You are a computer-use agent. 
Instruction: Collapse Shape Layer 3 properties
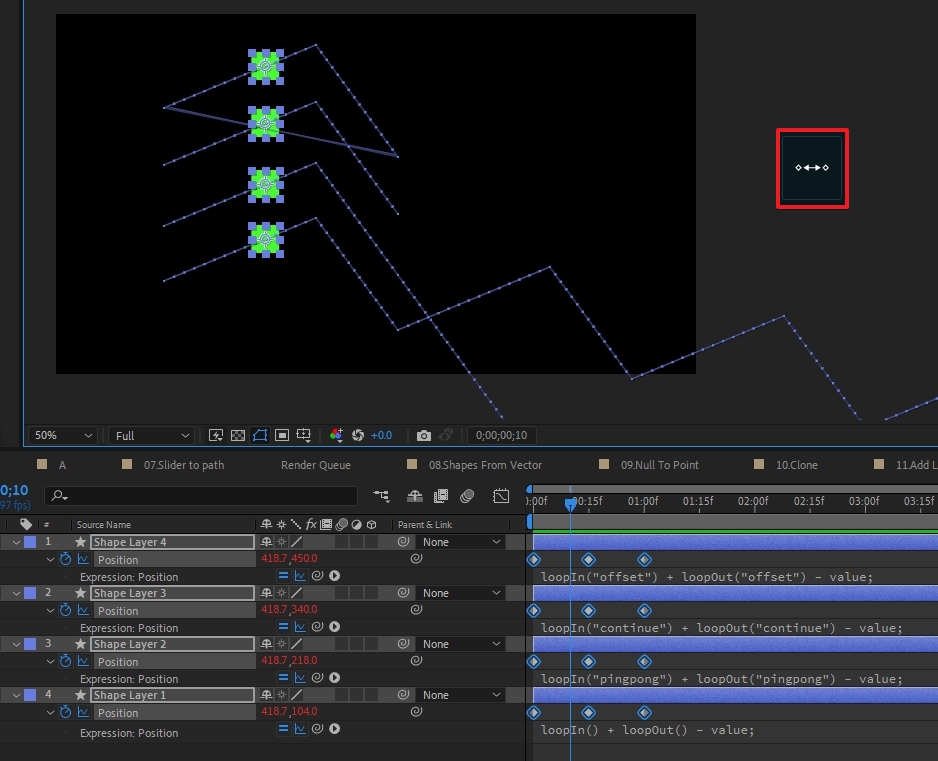(x=16, y=593)
